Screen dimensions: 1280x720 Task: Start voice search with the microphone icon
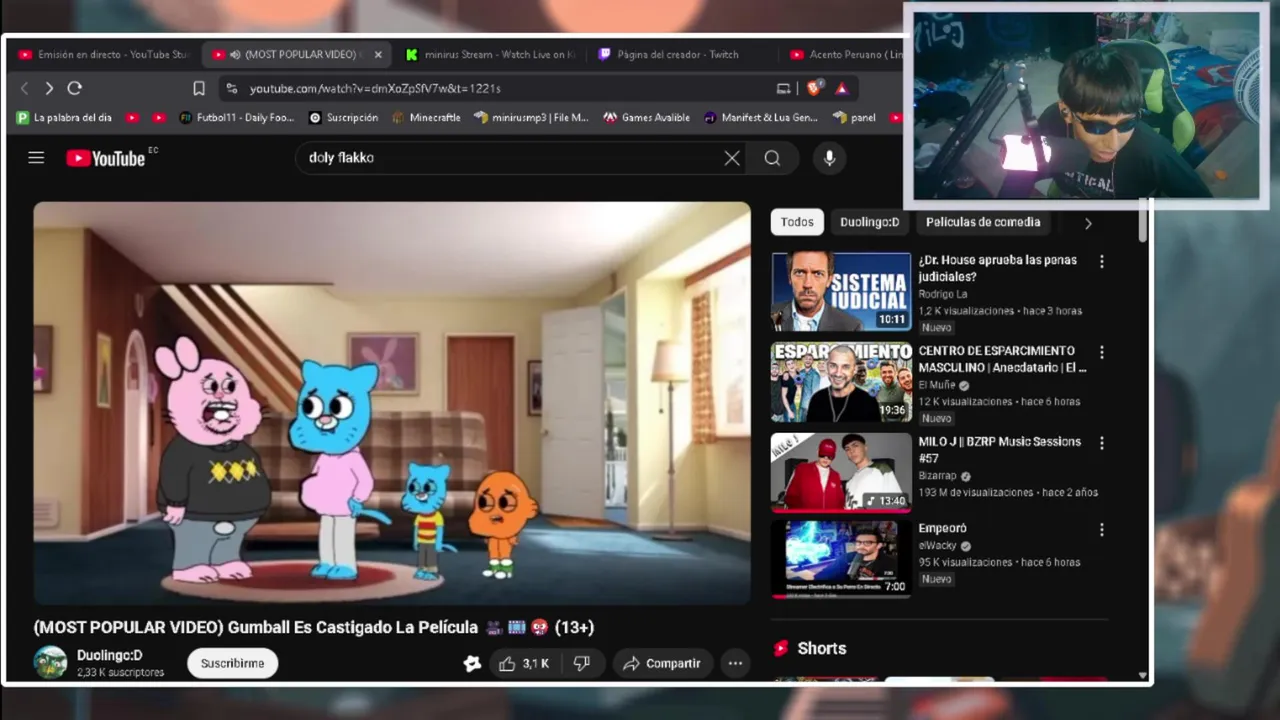tap(829, 158)
